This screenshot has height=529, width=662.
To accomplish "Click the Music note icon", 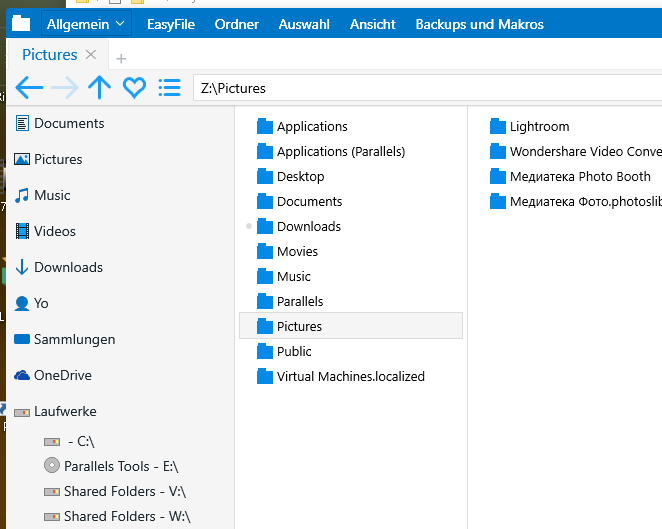I will point(22,195).
